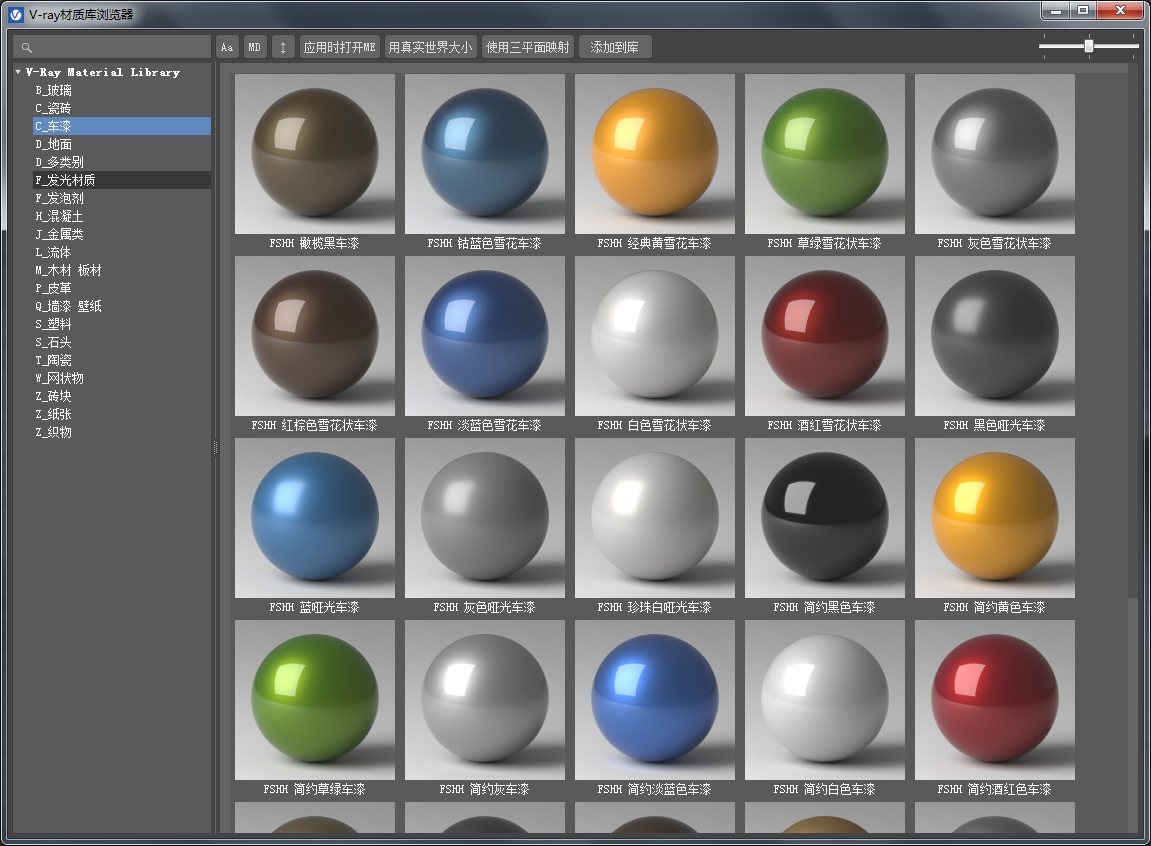Image resolution: width=1151 pixels, height=846 pixels.
Task: Open the S_石头 category
Action: [x=54, y=342]
